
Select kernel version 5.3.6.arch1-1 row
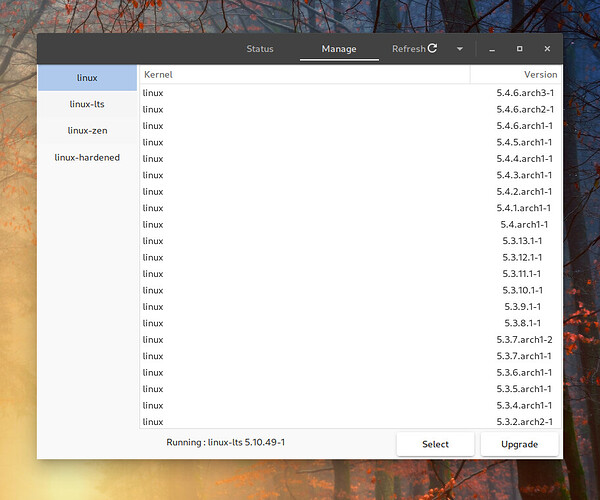coord(351,373)
